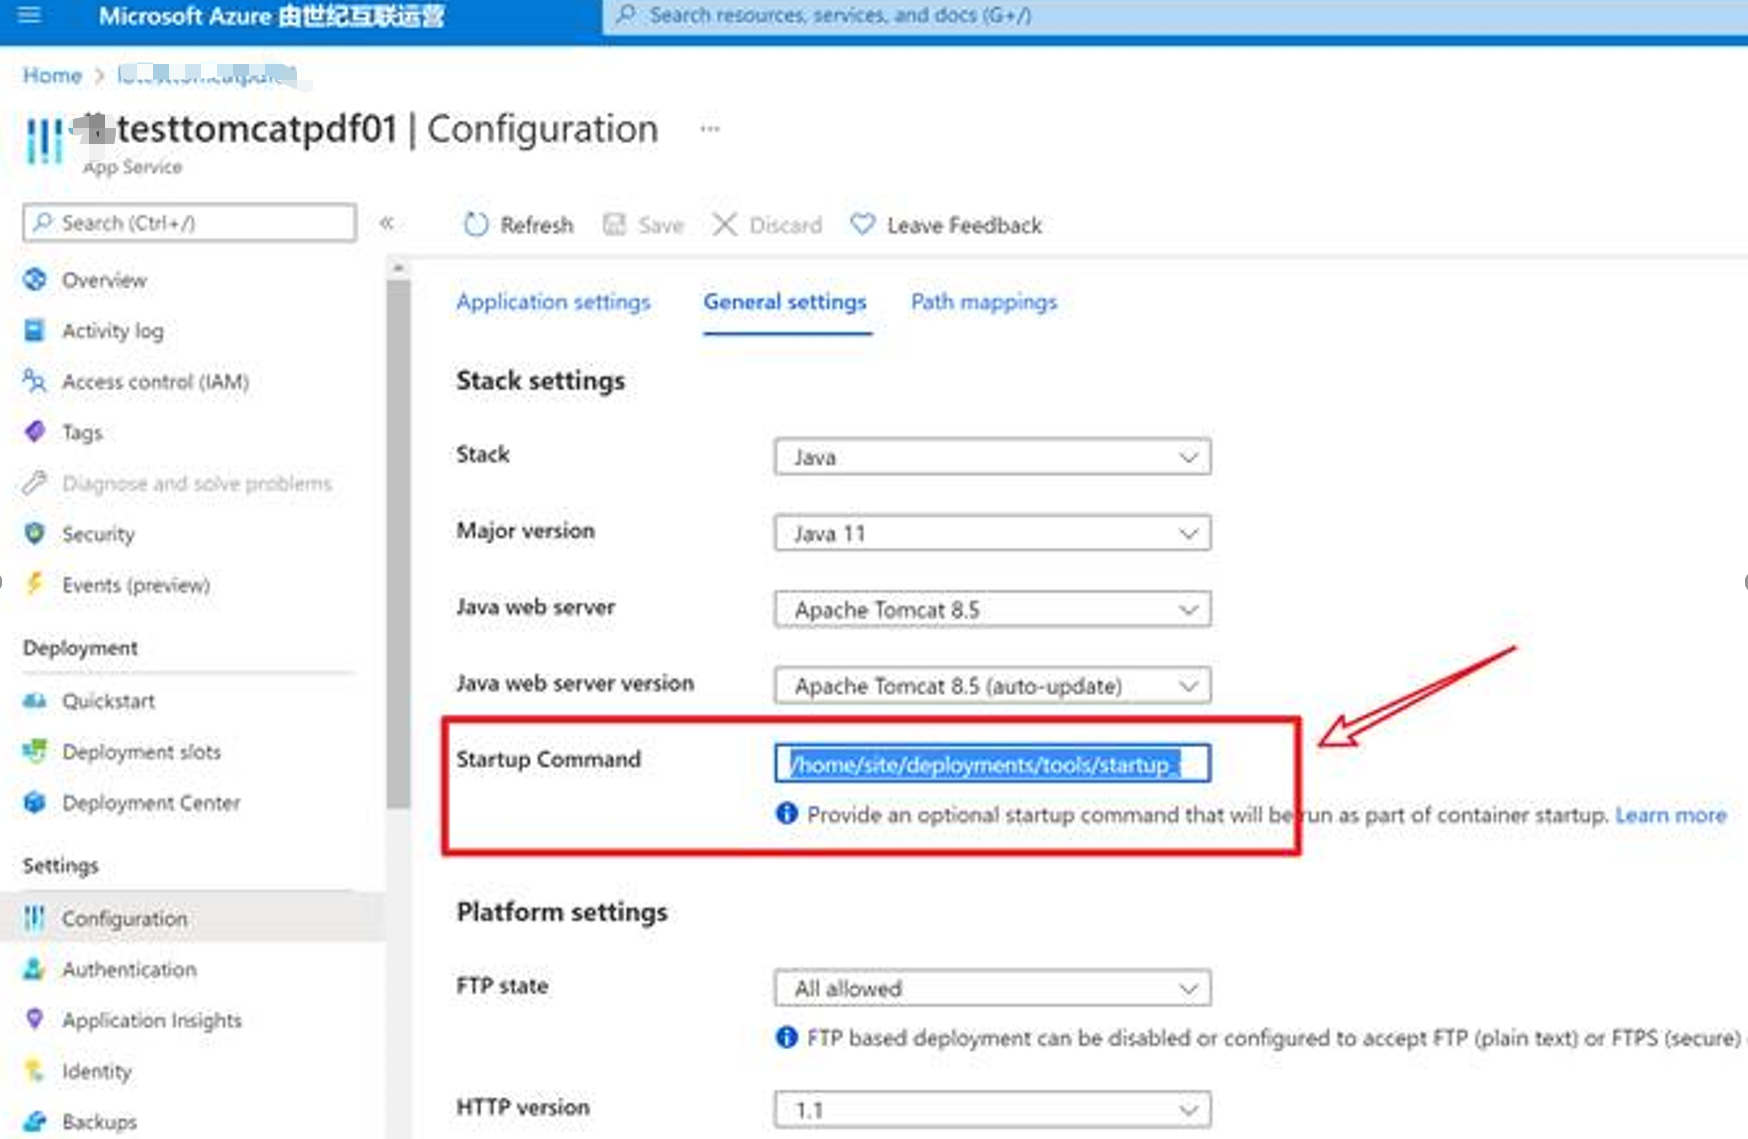
Task: Click the Learn more link
Action: pyautogui.click(x=1670, y=815)
